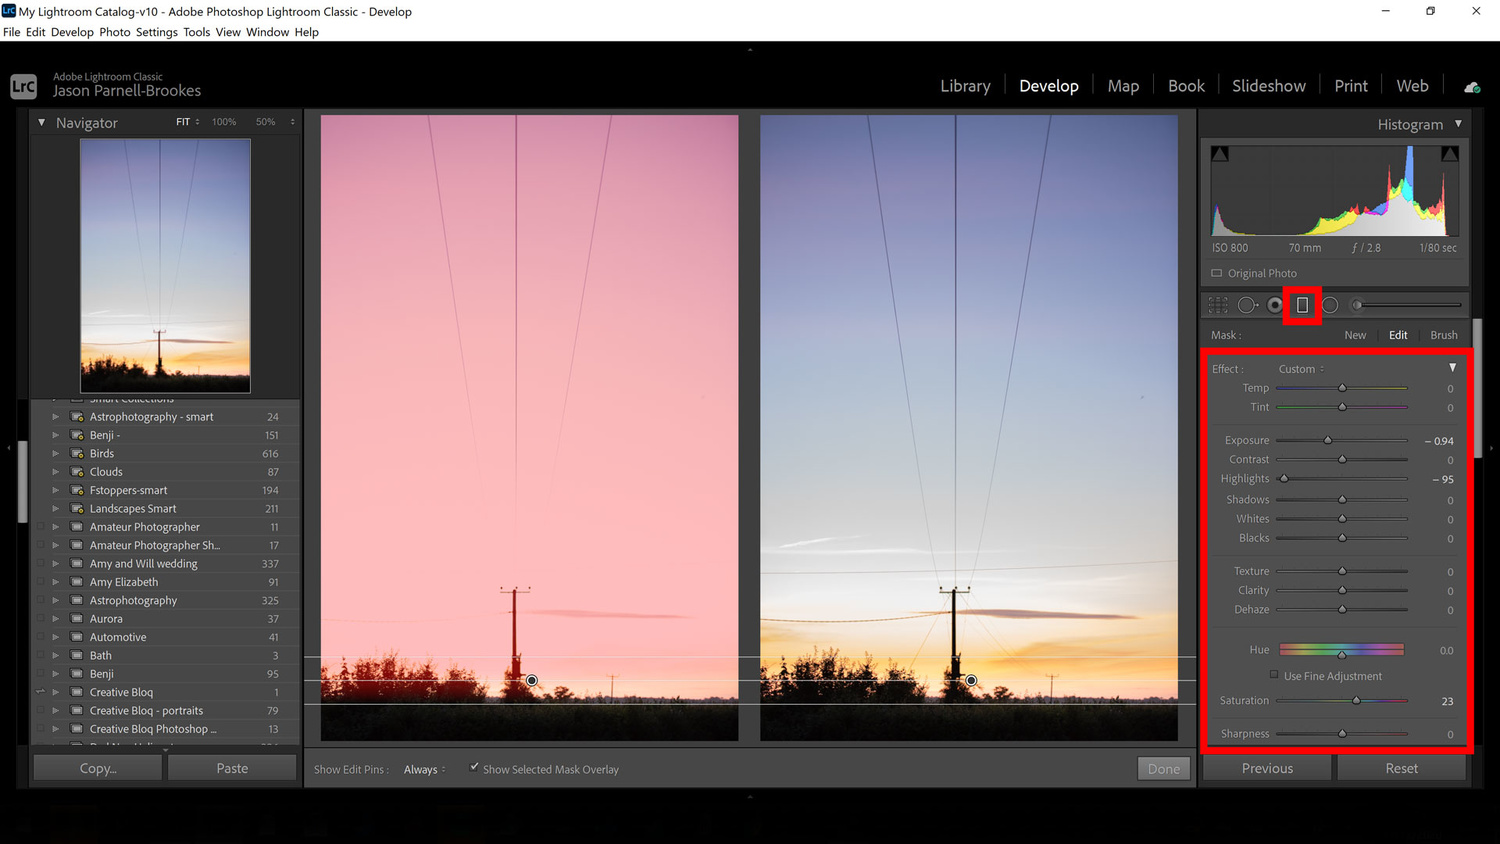
Task: Open the File menu
Action: coord(12,32)
